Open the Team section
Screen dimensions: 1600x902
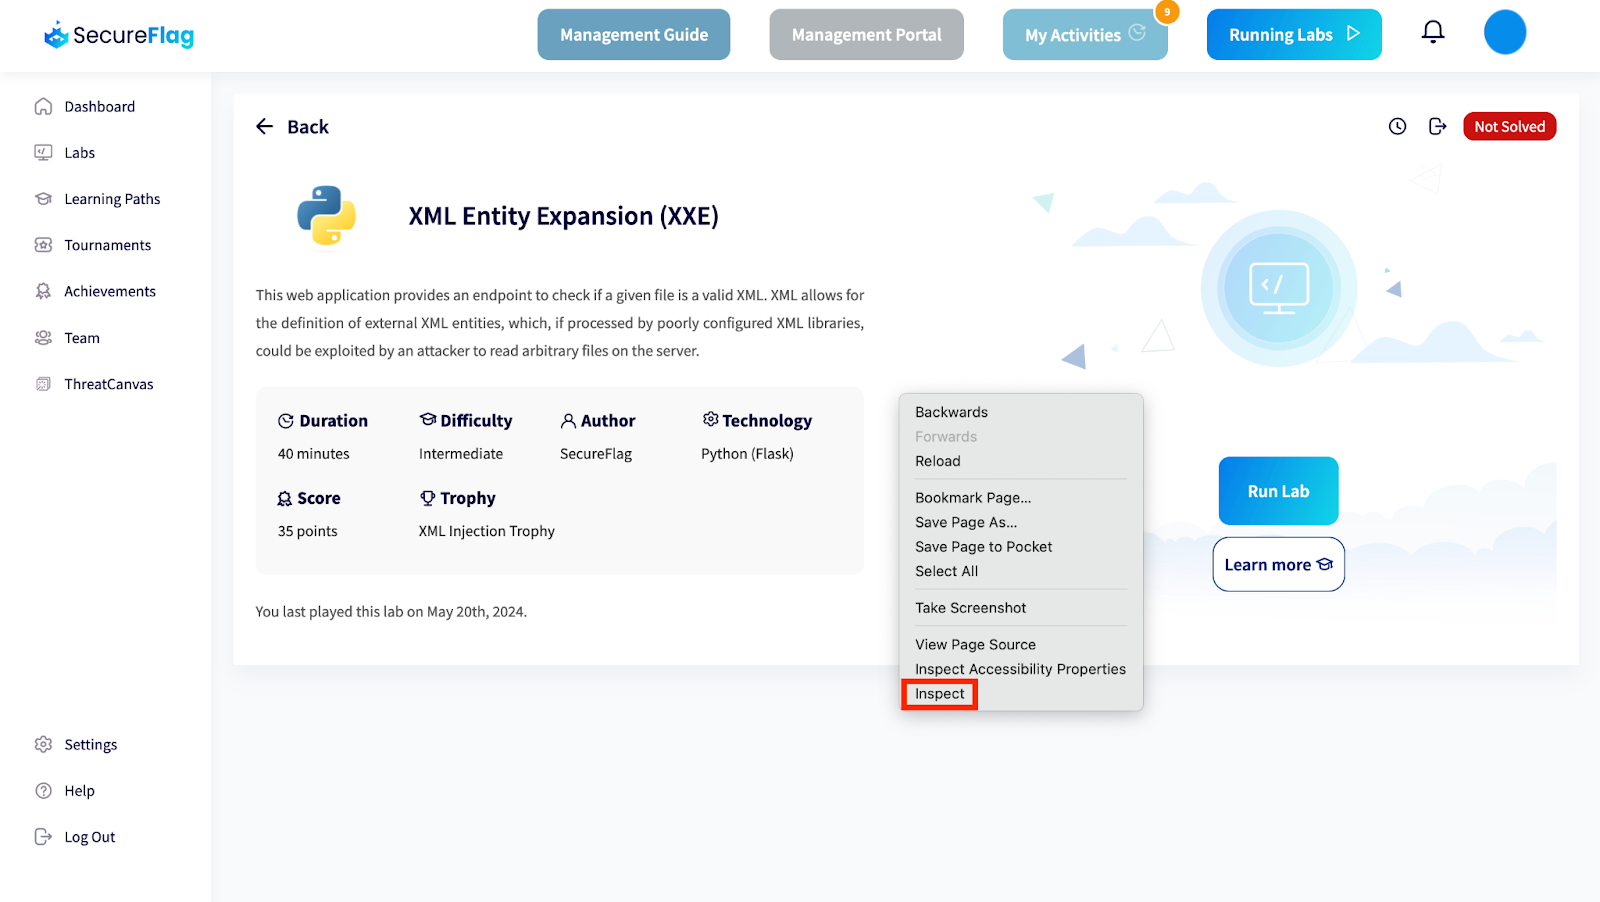82,338
